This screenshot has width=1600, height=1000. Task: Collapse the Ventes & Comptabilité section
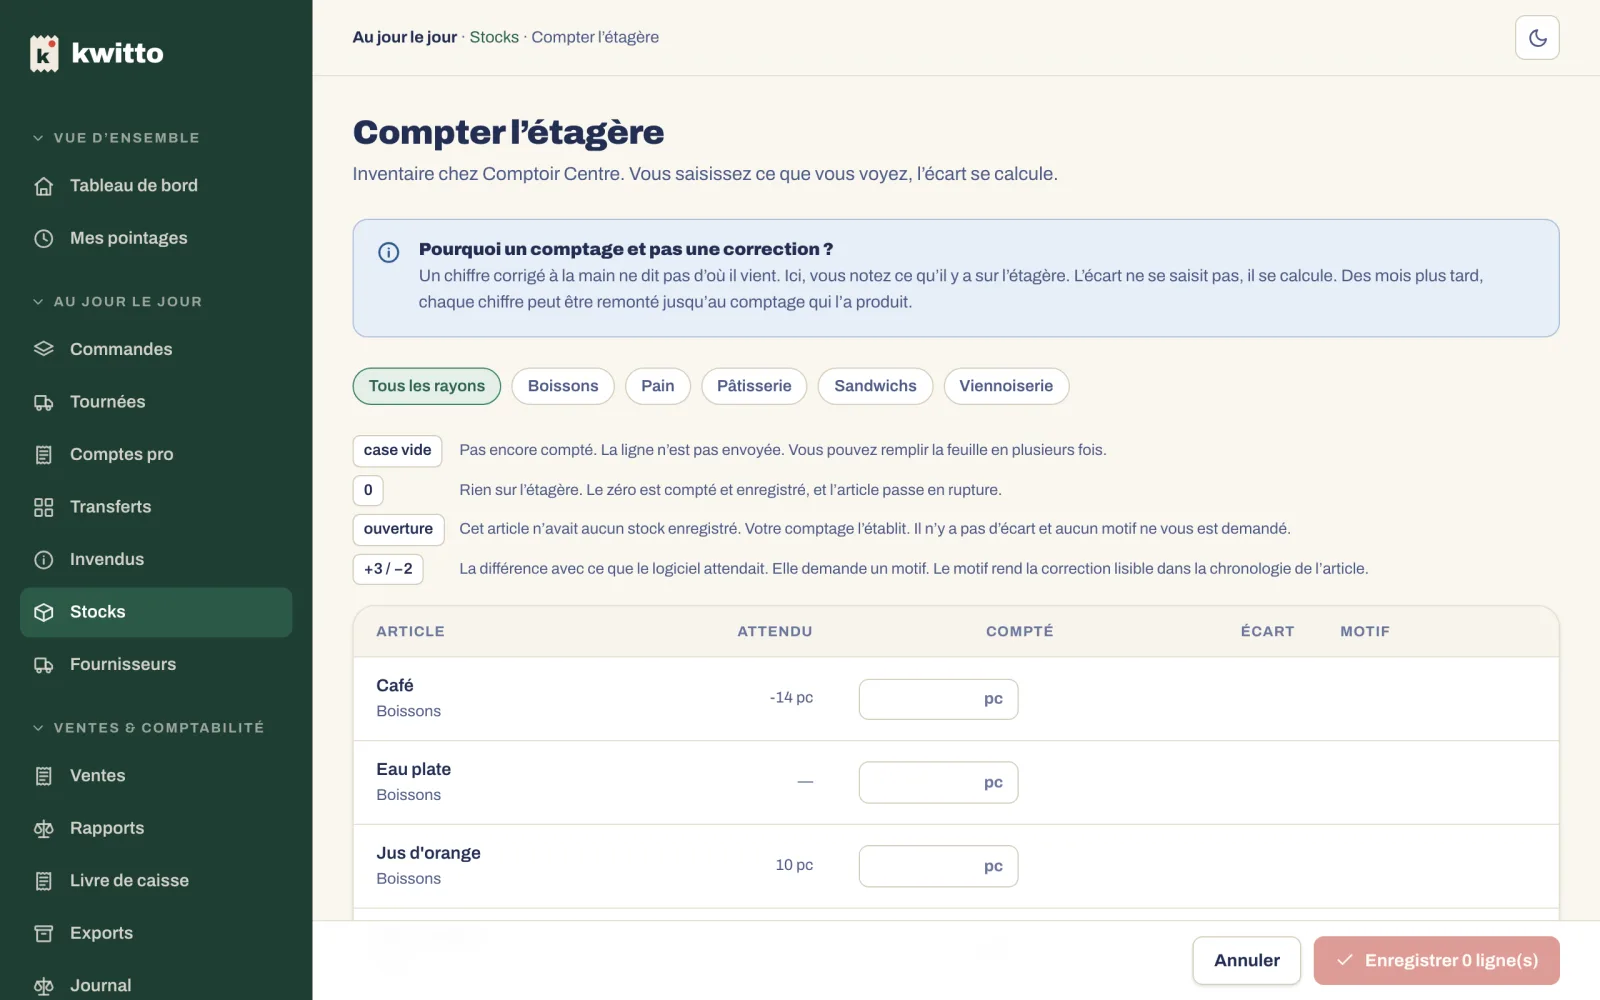click(x=148, y=728)
